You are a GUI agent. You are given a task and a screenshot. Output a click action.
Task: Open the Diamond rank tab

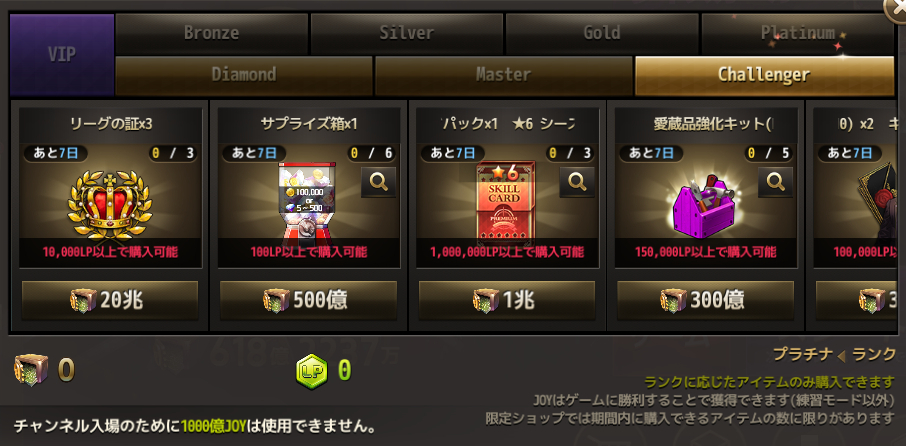point(244,75)
